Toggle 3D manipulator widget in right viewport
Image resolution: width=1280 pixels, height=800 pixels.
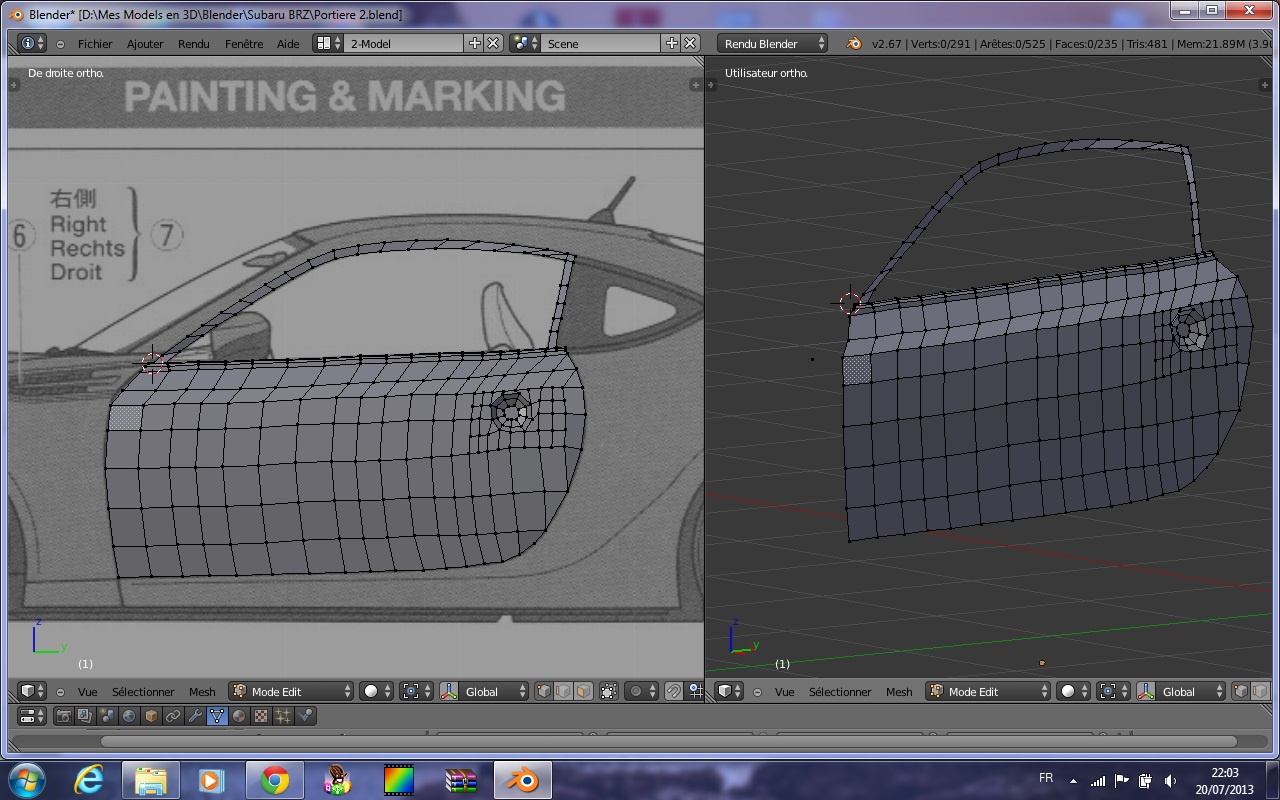(x=1148, y=691)
